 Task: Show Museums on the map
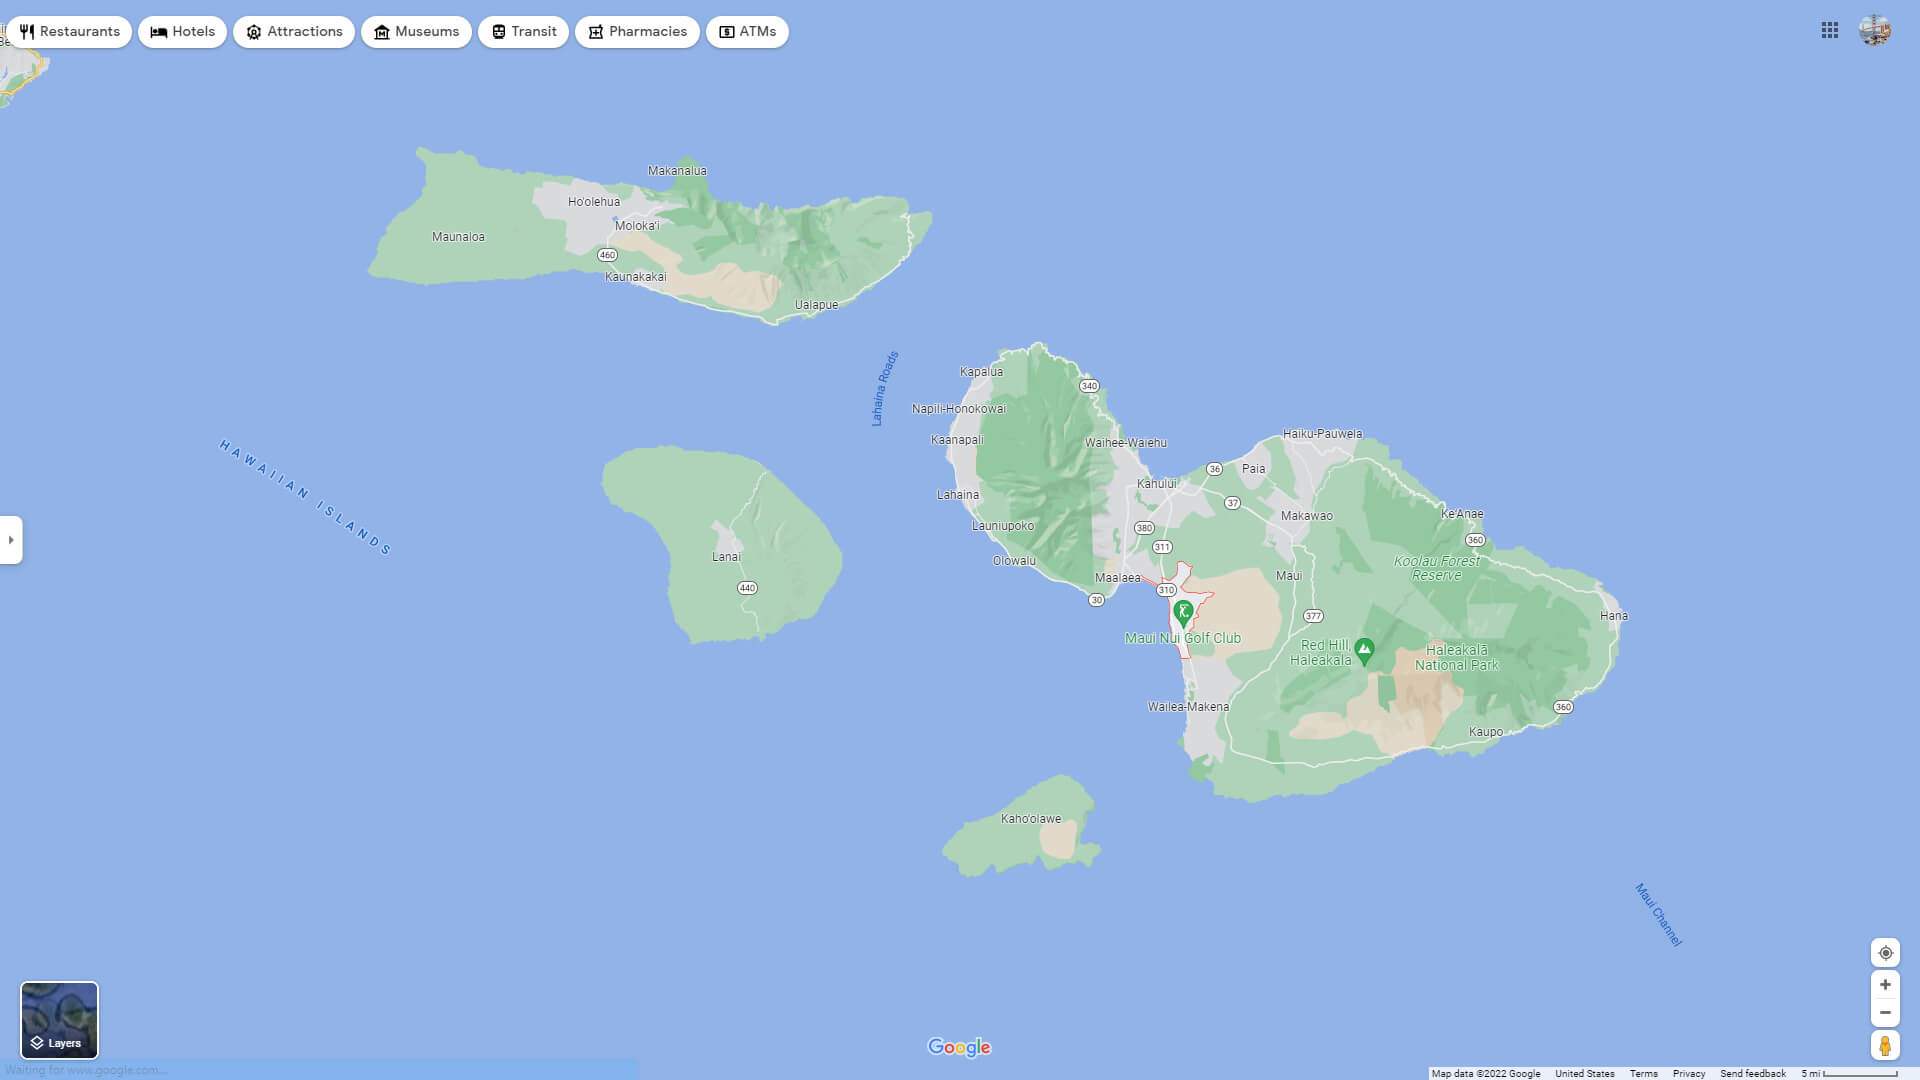[x=416, y=32]
